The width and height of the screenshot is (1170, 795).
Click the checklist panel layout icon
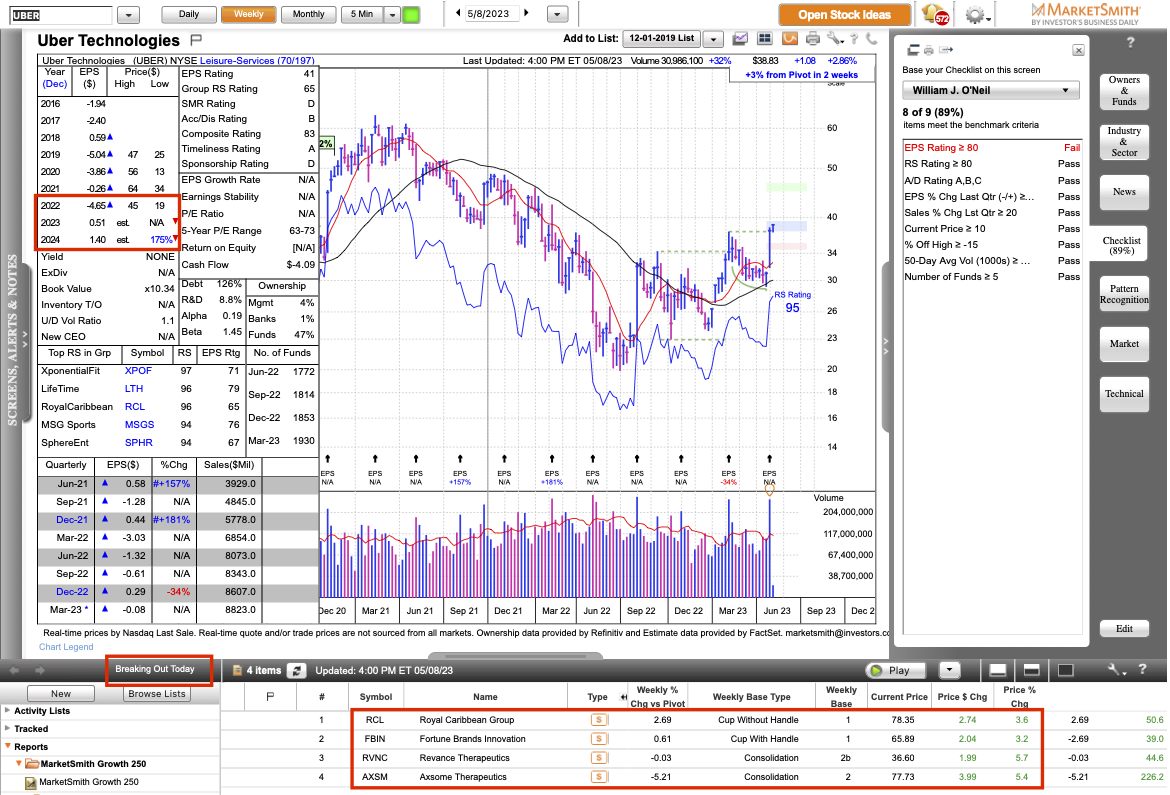click(913, 50)
